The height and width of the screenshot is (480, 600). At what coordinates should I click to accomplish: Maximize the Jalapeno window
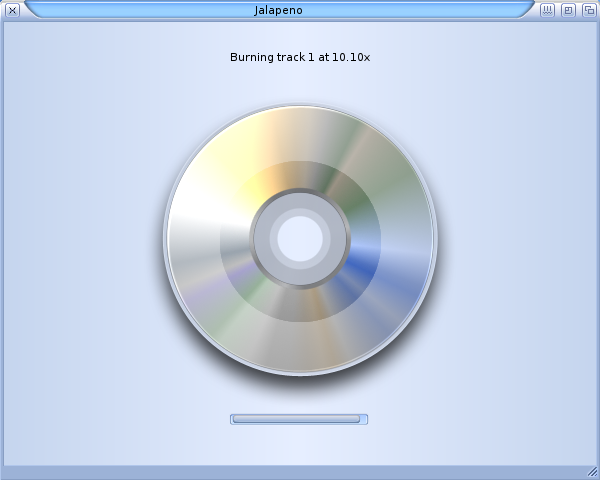coord(589,10)
